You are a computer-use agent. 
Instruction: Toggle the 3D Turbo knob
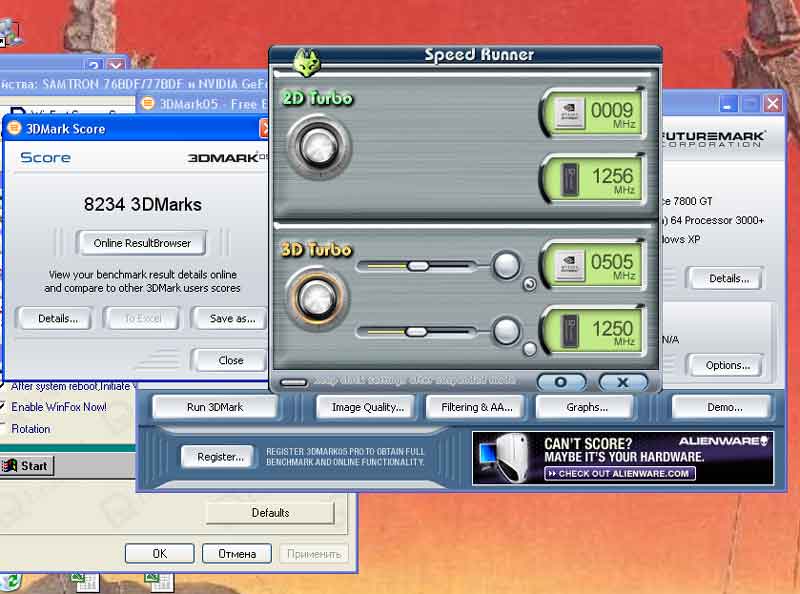317,299
